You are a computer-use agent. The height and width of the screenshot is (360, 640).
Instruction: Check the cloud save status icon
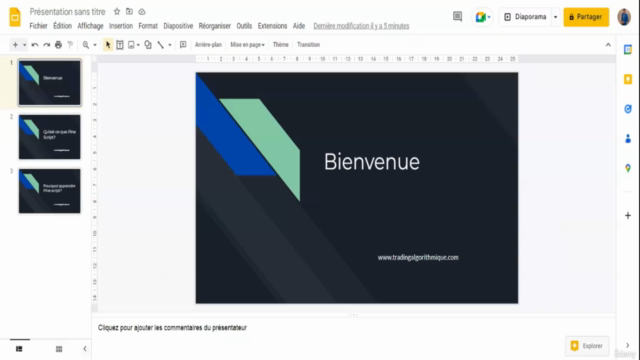pyautogui.click(x=142, y=11)
